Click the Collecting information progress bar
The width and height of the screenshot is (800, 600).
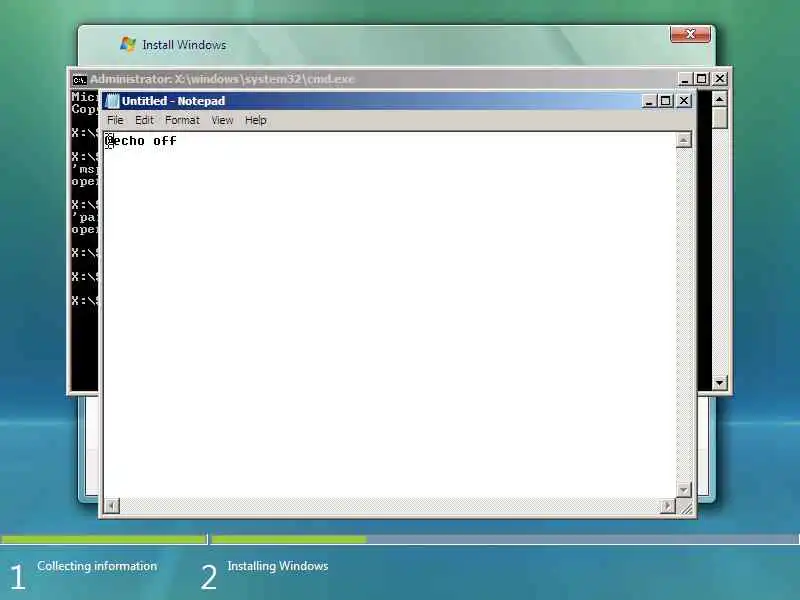tap(104, 539)
